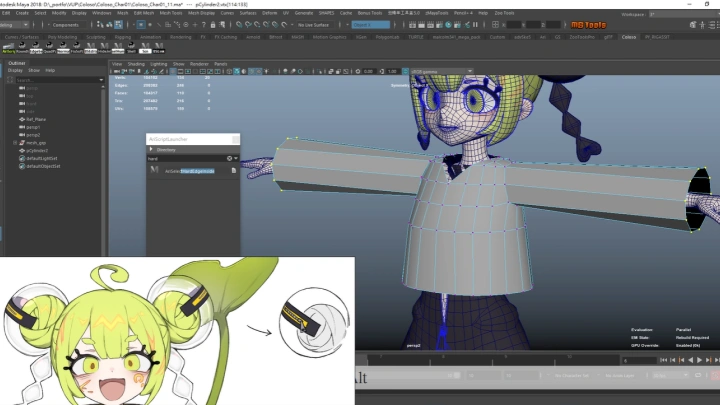
Task: Open the Zoo Tools menu
Action: pyautogui.click(x=504, y=13)
